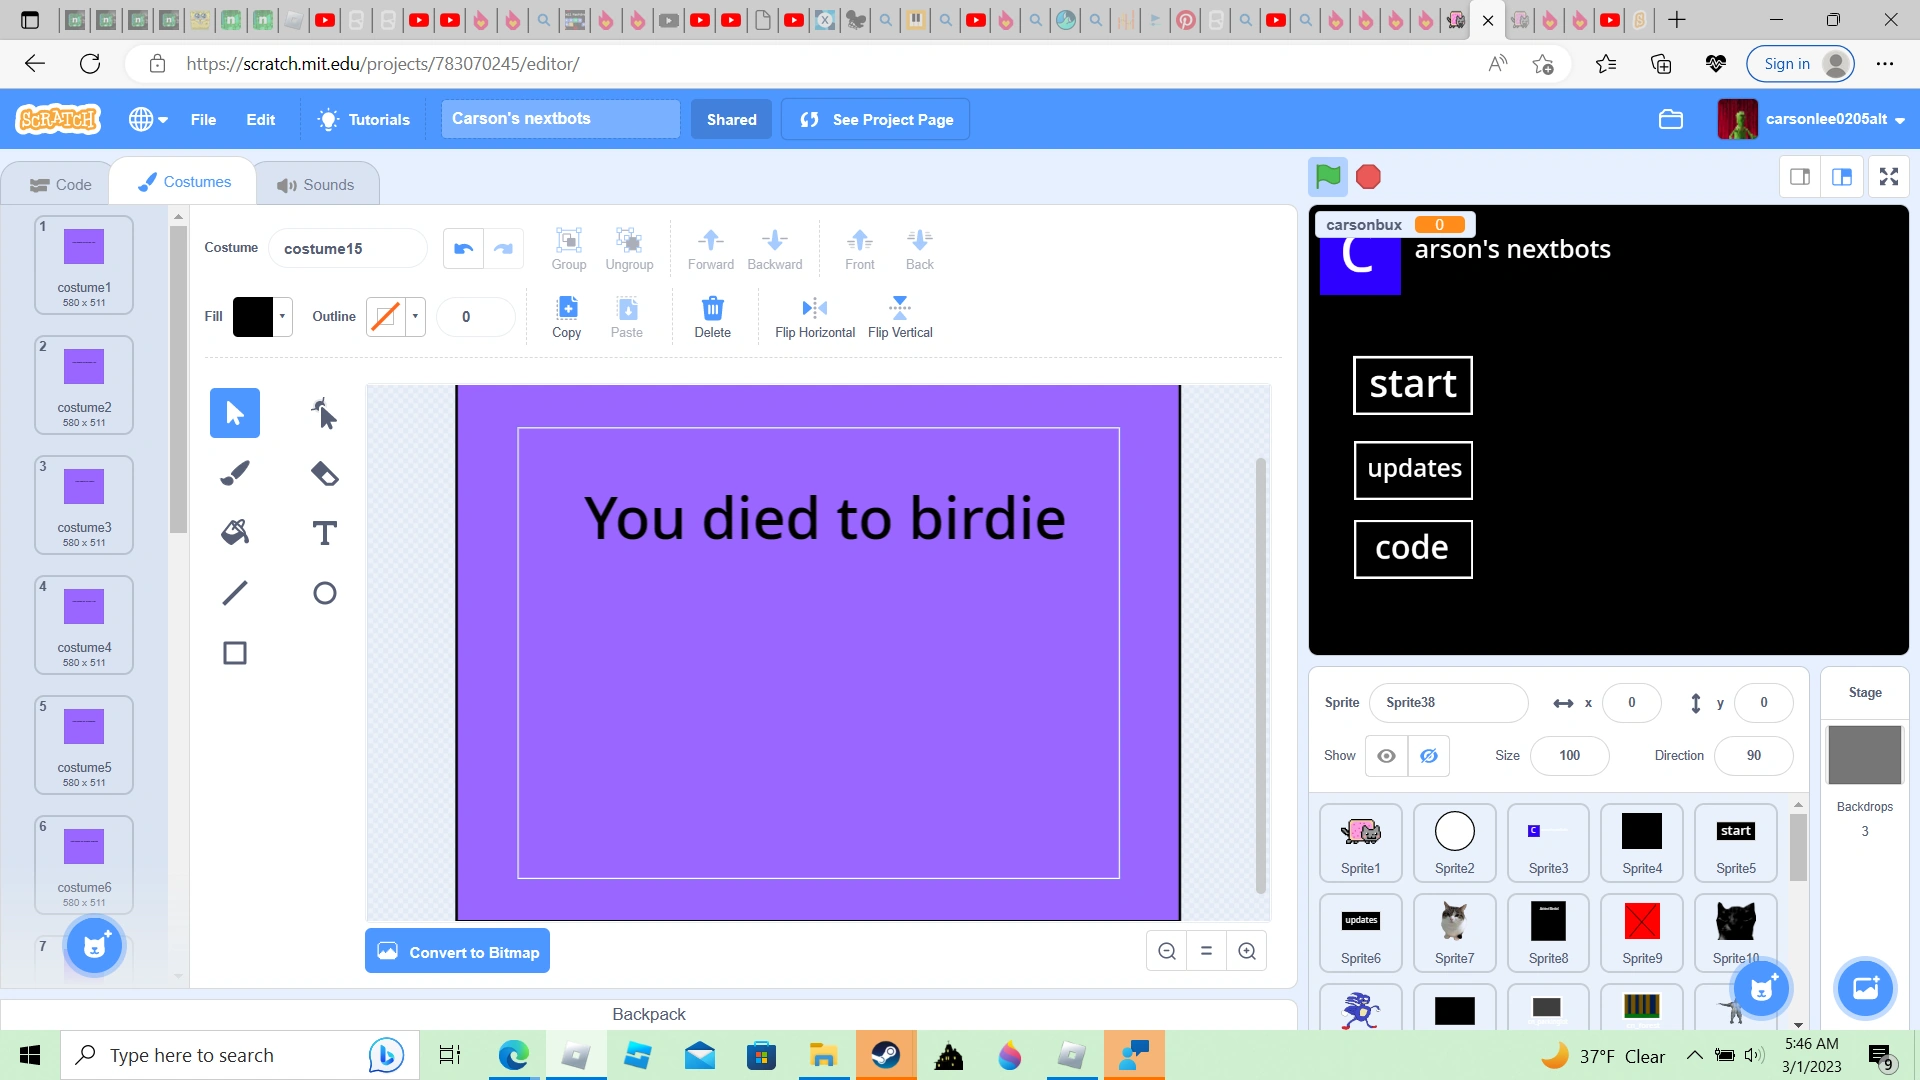Select the Rectangle tool
Viewport: 1920px width, 1080px height.
click(x=234, y=653)
